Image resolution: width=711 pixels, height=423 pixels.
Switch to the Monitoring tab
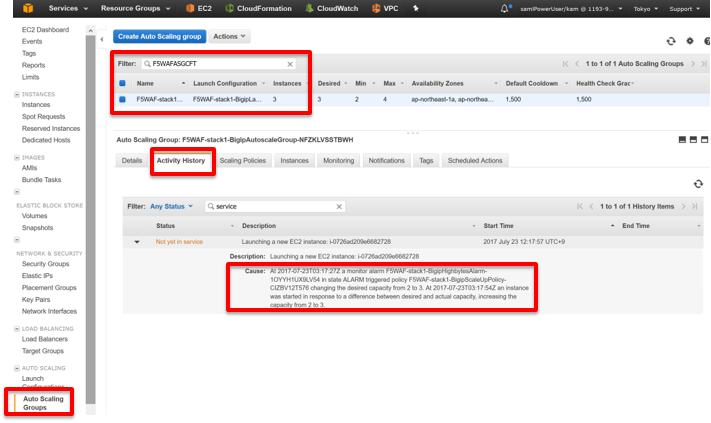pos(339,160)
